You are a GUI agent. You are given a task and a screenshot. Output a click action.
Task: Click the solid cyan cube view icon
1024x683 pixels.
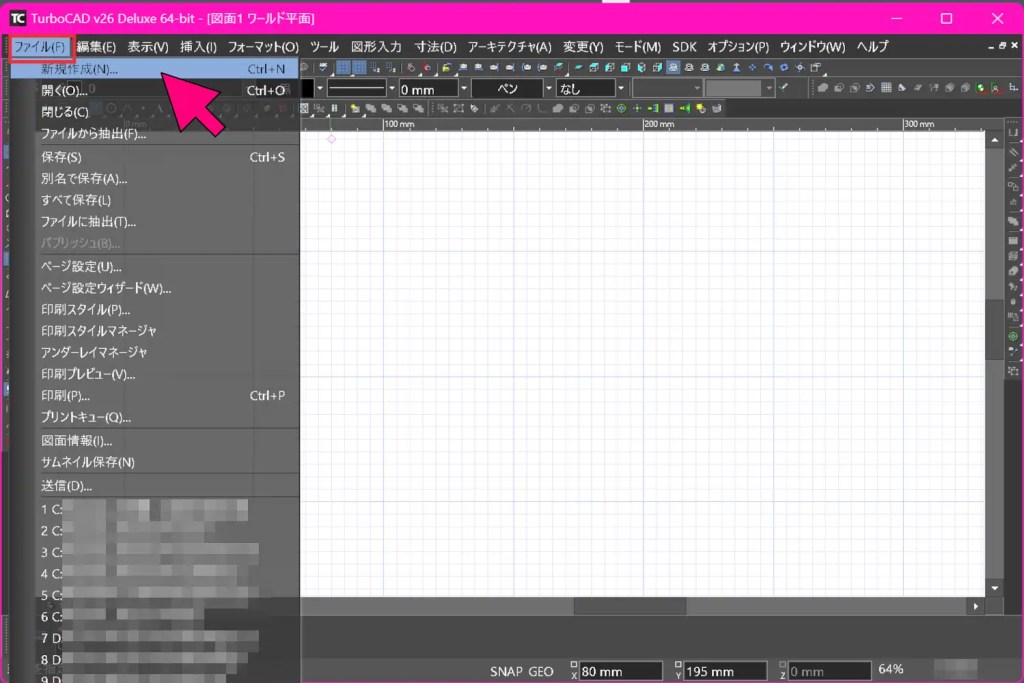click(625, 67)
